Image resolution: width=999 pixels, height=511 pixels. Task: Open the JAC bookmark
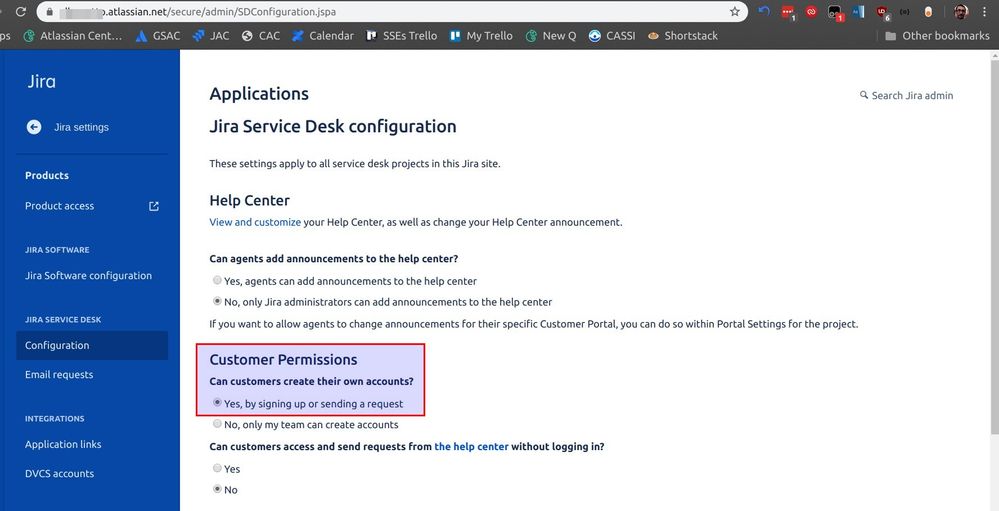211,36
